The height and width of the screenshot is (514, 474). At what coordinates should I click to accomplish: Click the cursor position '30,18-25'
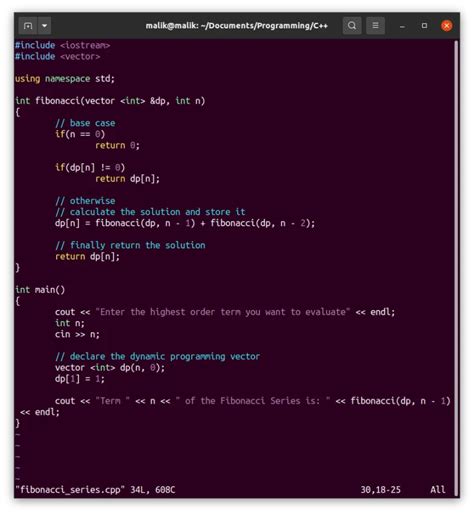pos(380,490)
